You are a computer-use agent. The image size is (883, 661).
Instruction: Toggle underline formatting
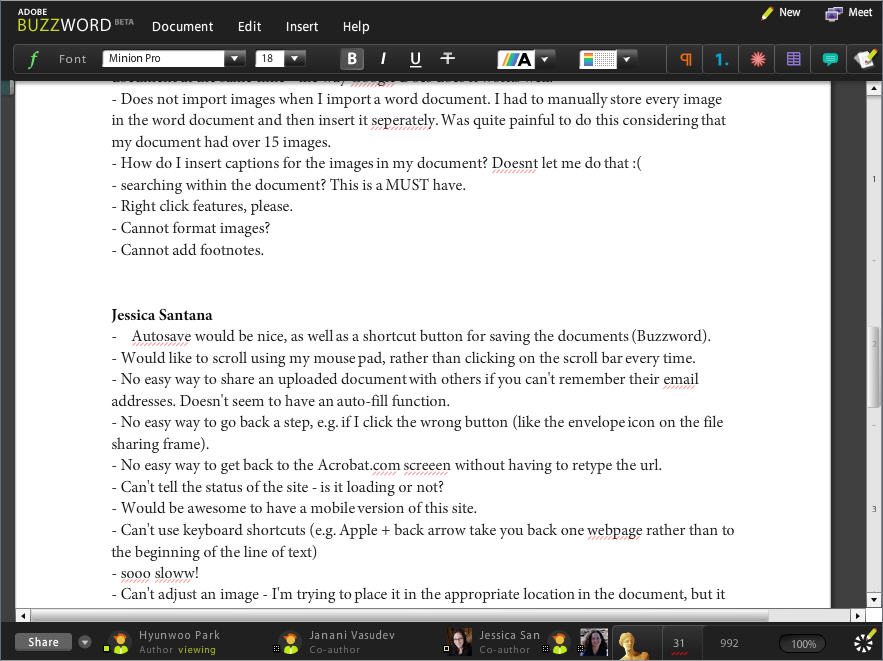[415, 59]
